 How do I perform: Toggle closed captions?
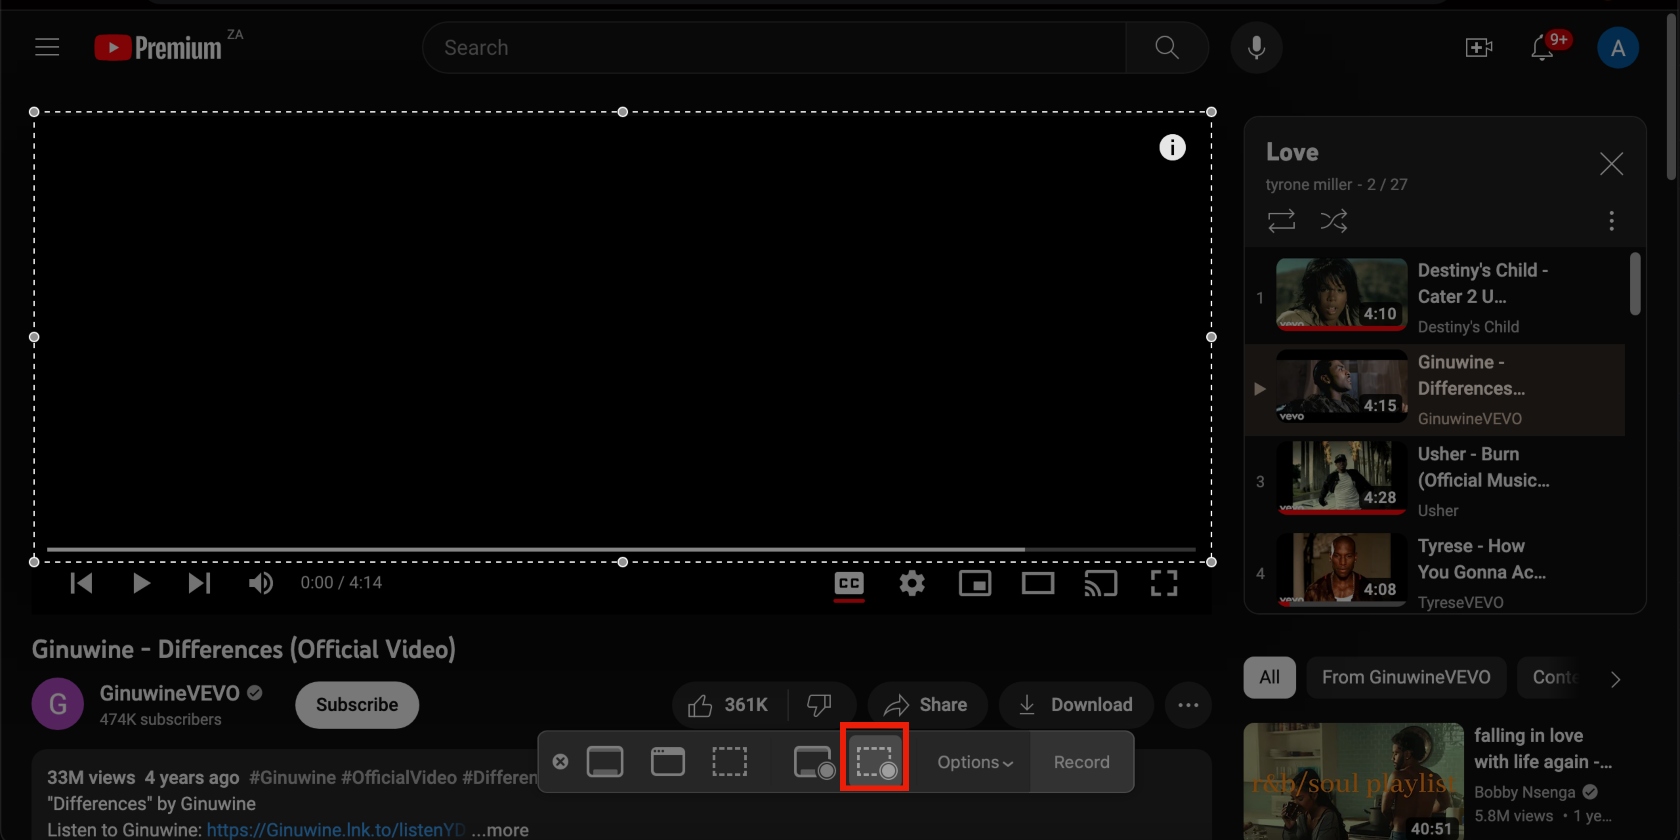tap(849, 583)
